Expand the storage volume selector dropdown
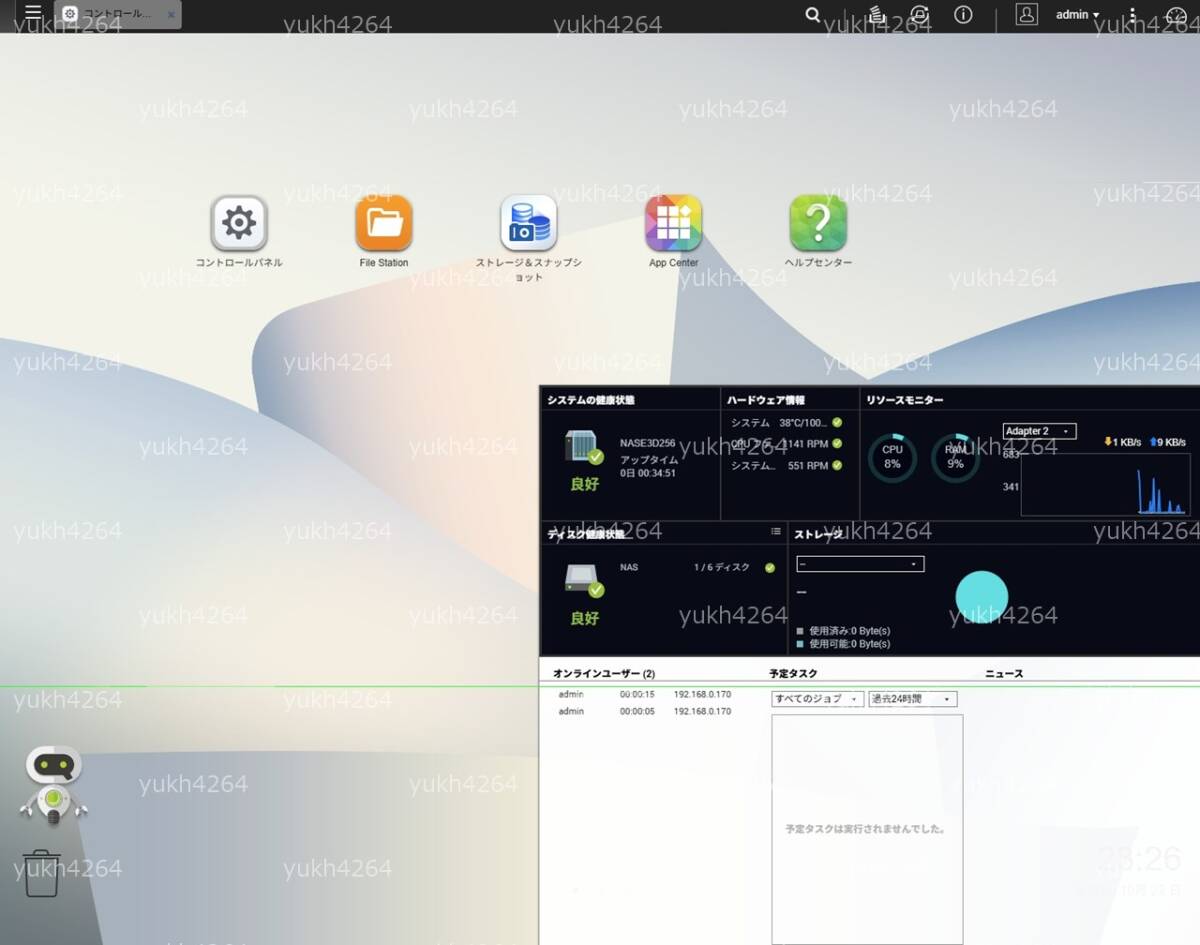The height and width of the screenshot is (945, 1200). click(x=860, y=564)
